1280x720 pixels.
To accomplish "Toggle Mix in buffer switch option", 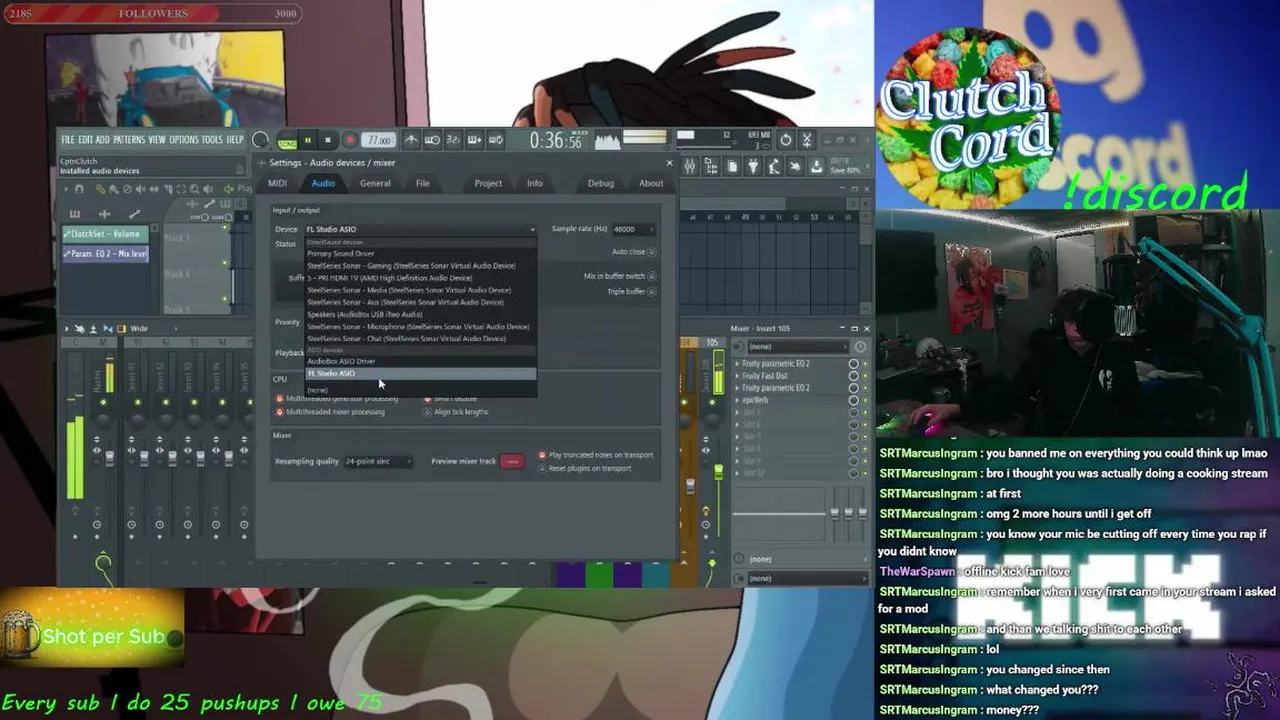I will click(x=651, y=276).
